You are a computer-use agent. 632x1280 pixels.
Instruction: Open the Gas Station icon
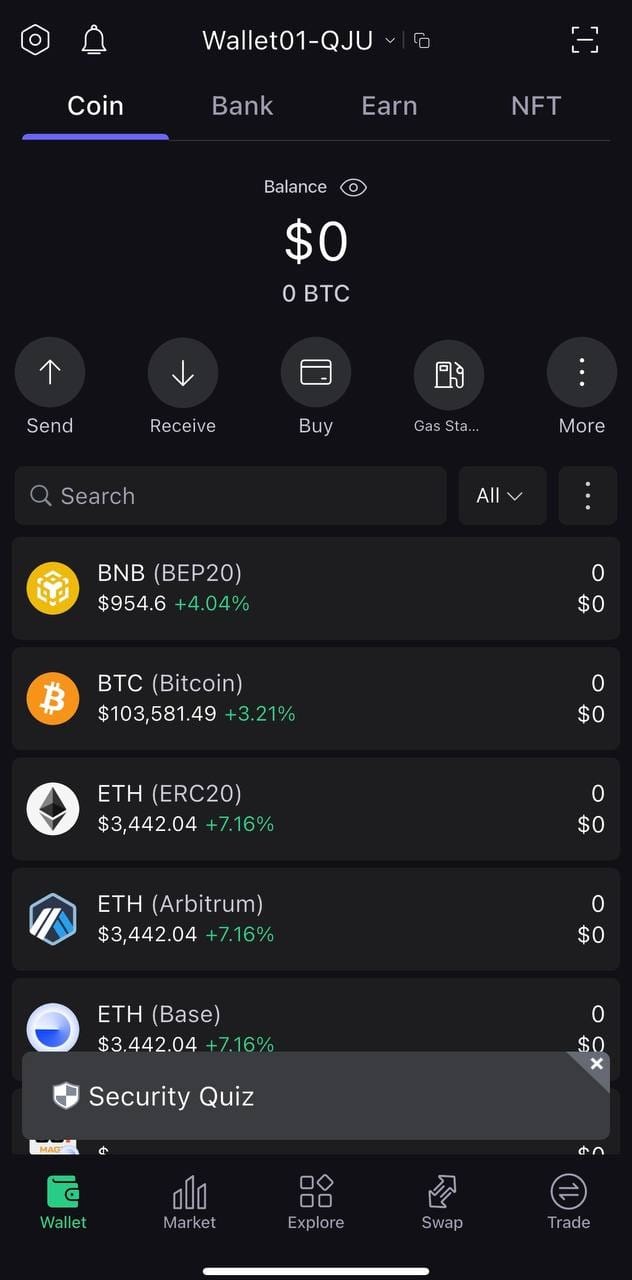point(449,373)
